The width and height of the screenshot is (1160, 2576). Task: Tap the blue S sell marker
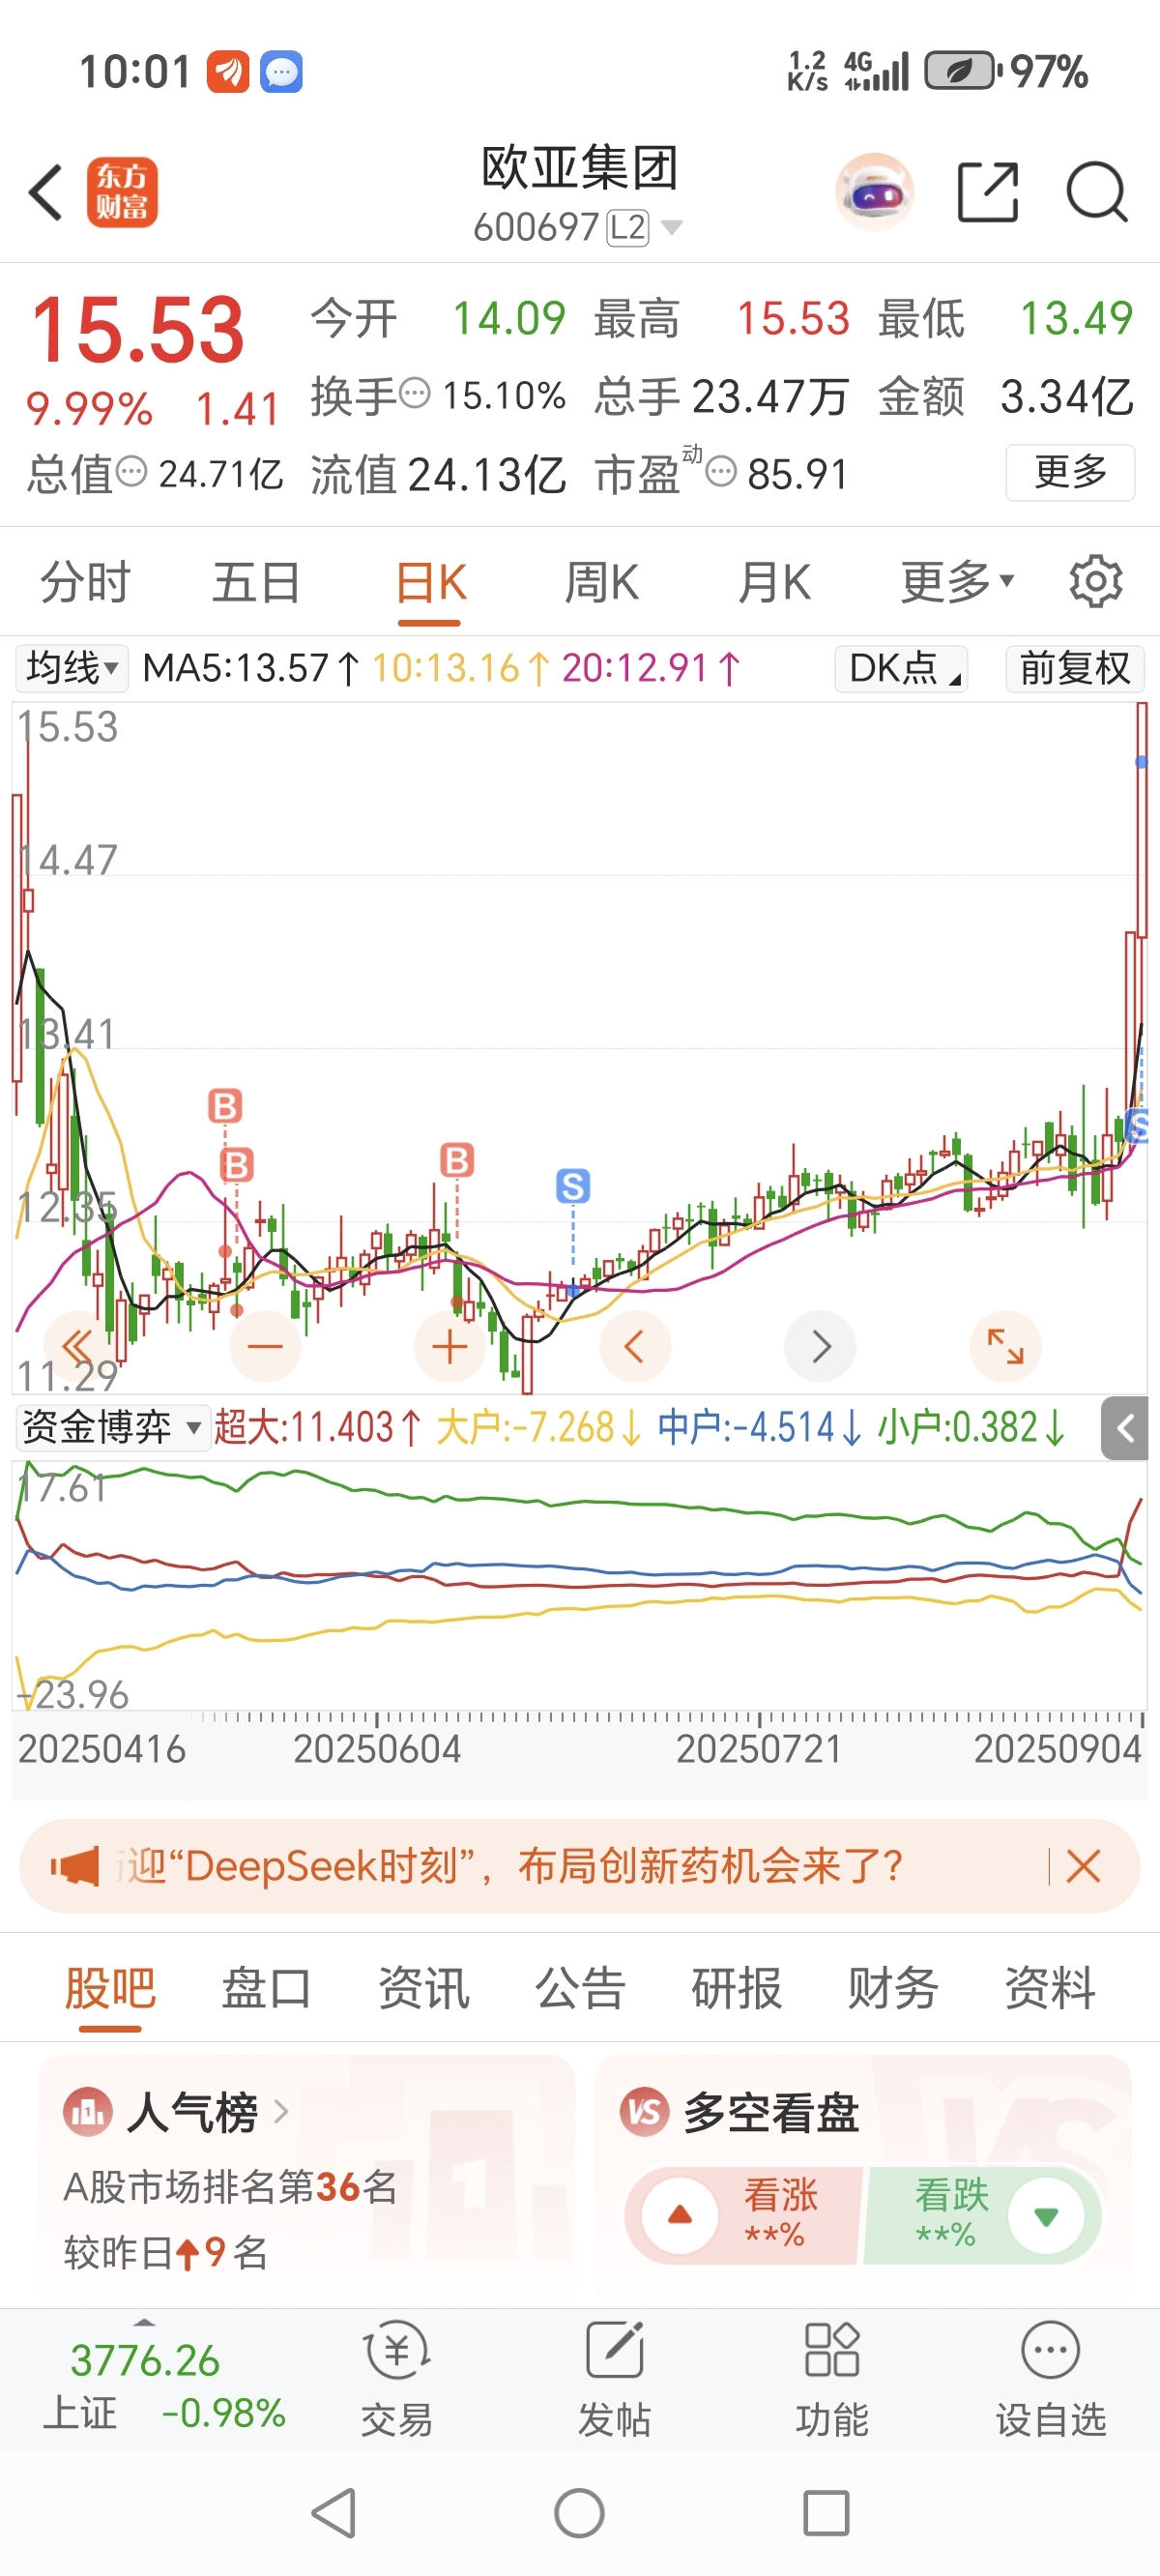click(x=573, y=1186)
